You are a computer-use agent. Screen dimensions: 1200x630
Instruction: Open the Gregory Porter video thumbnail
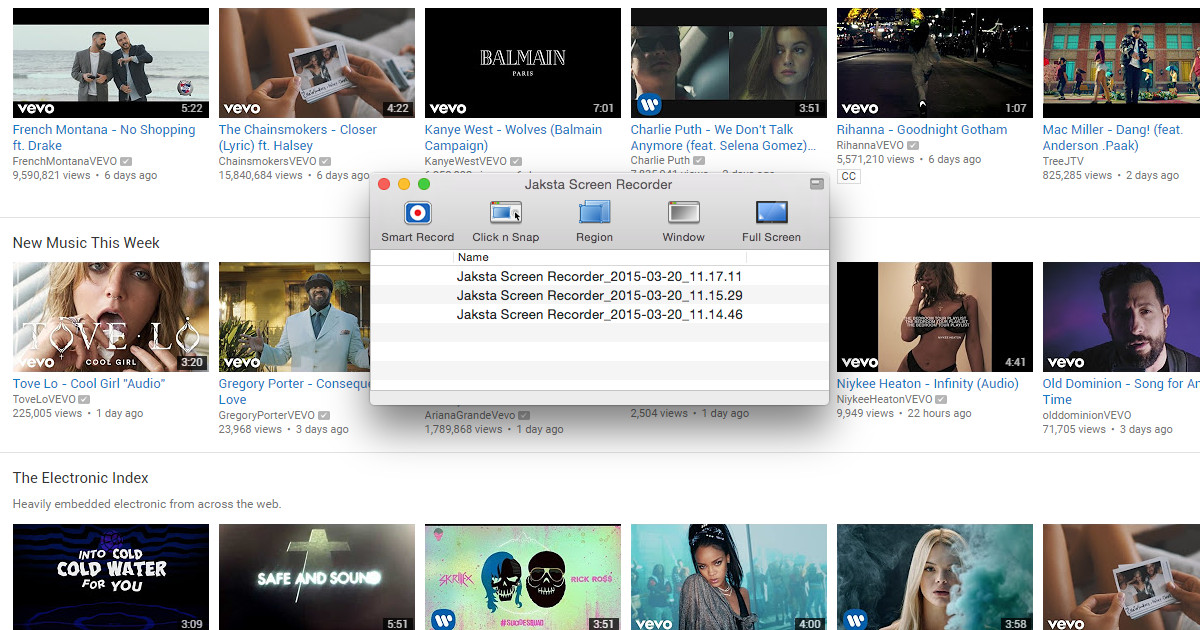pyautogui.click(x=294, y=317)
